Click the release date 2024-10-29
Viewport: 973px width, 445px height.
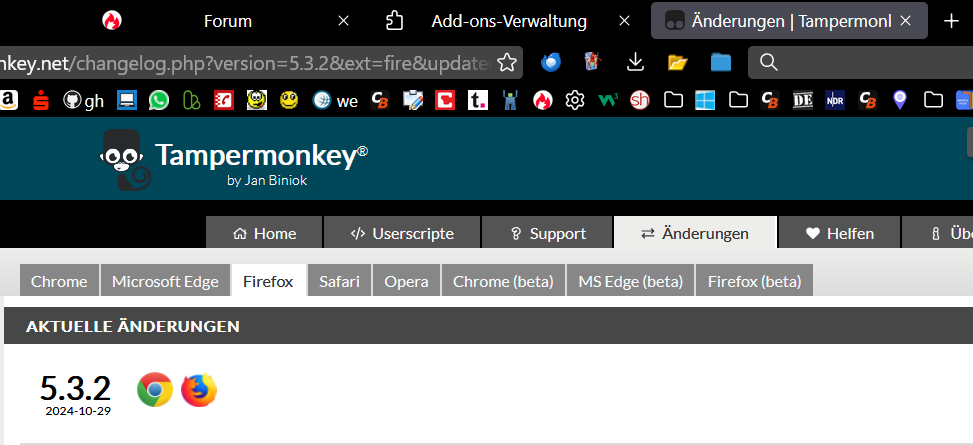click(x=78, y=411)
